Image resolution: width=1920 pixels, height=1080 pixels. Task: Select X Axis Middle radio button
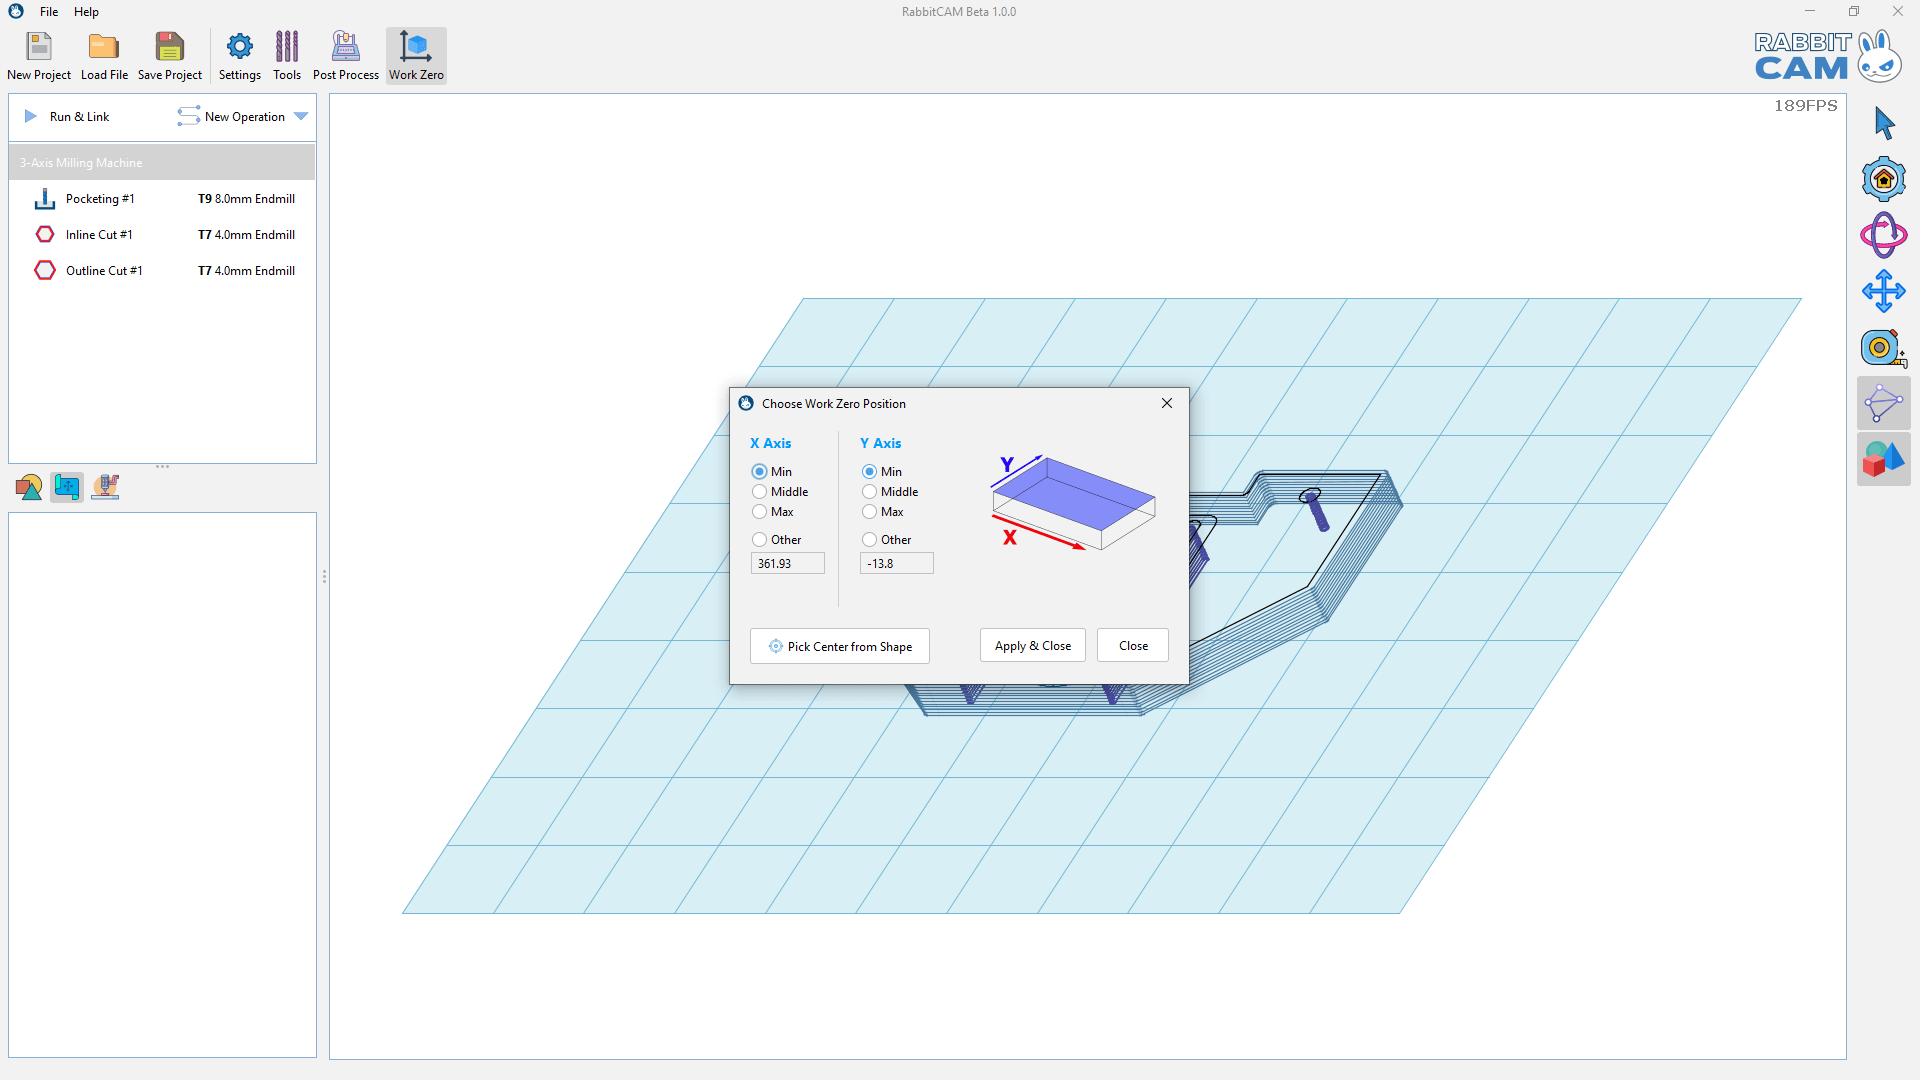[x=759, y=491]
